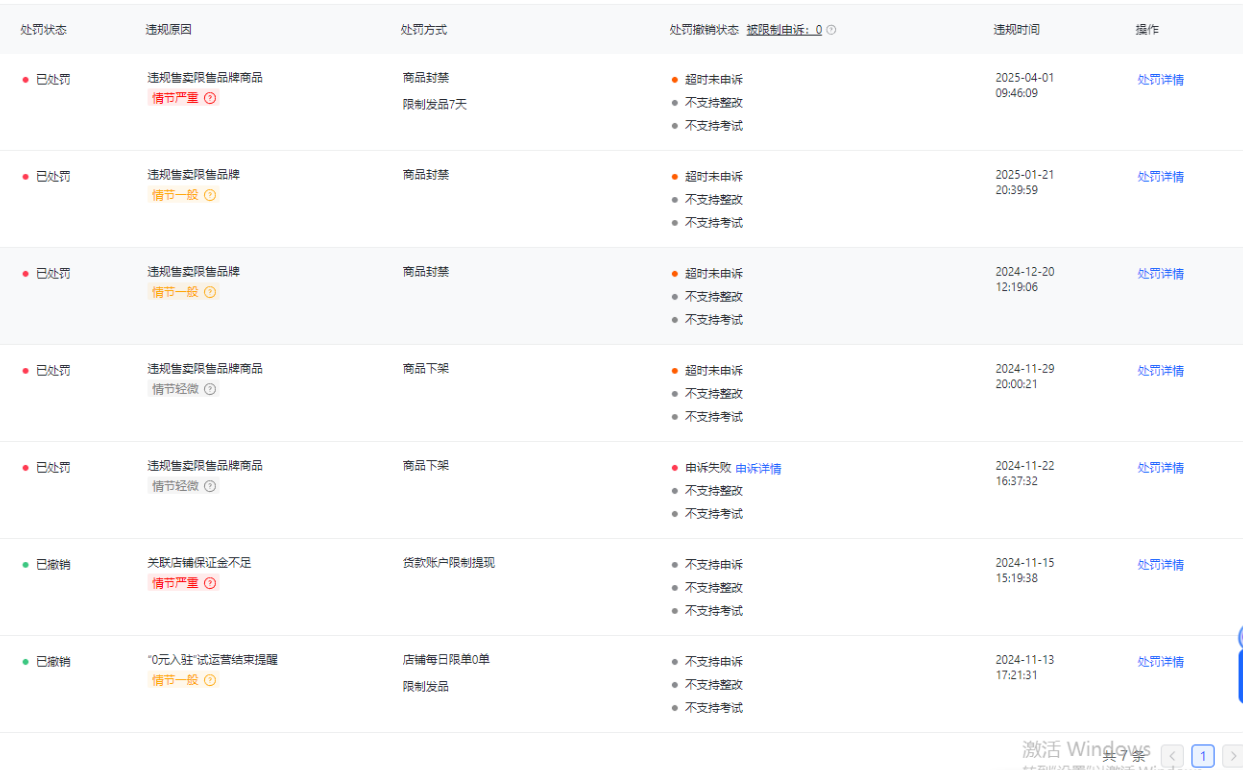Click help icon beside 被限制申诉 header
This screenshot has width=1243, height=770.
[x=831, y=30]
